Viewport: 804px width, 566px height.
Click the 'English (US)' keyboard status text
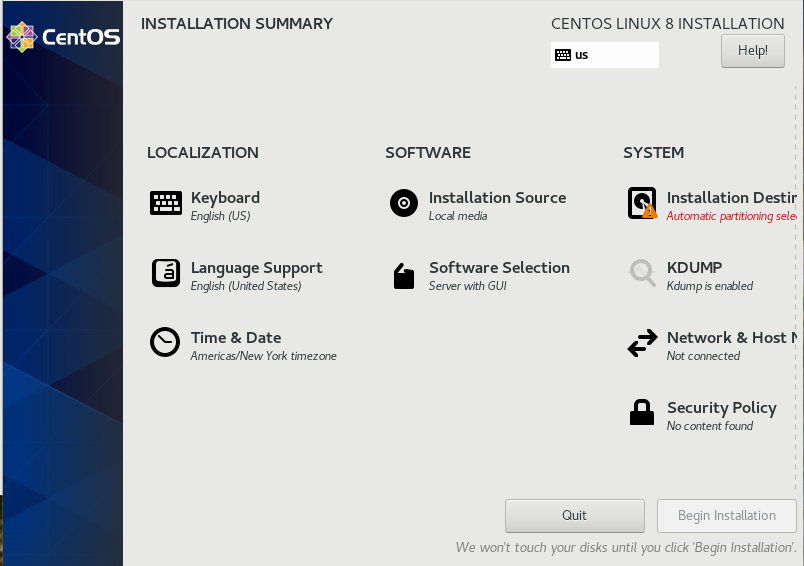(220, 216)
